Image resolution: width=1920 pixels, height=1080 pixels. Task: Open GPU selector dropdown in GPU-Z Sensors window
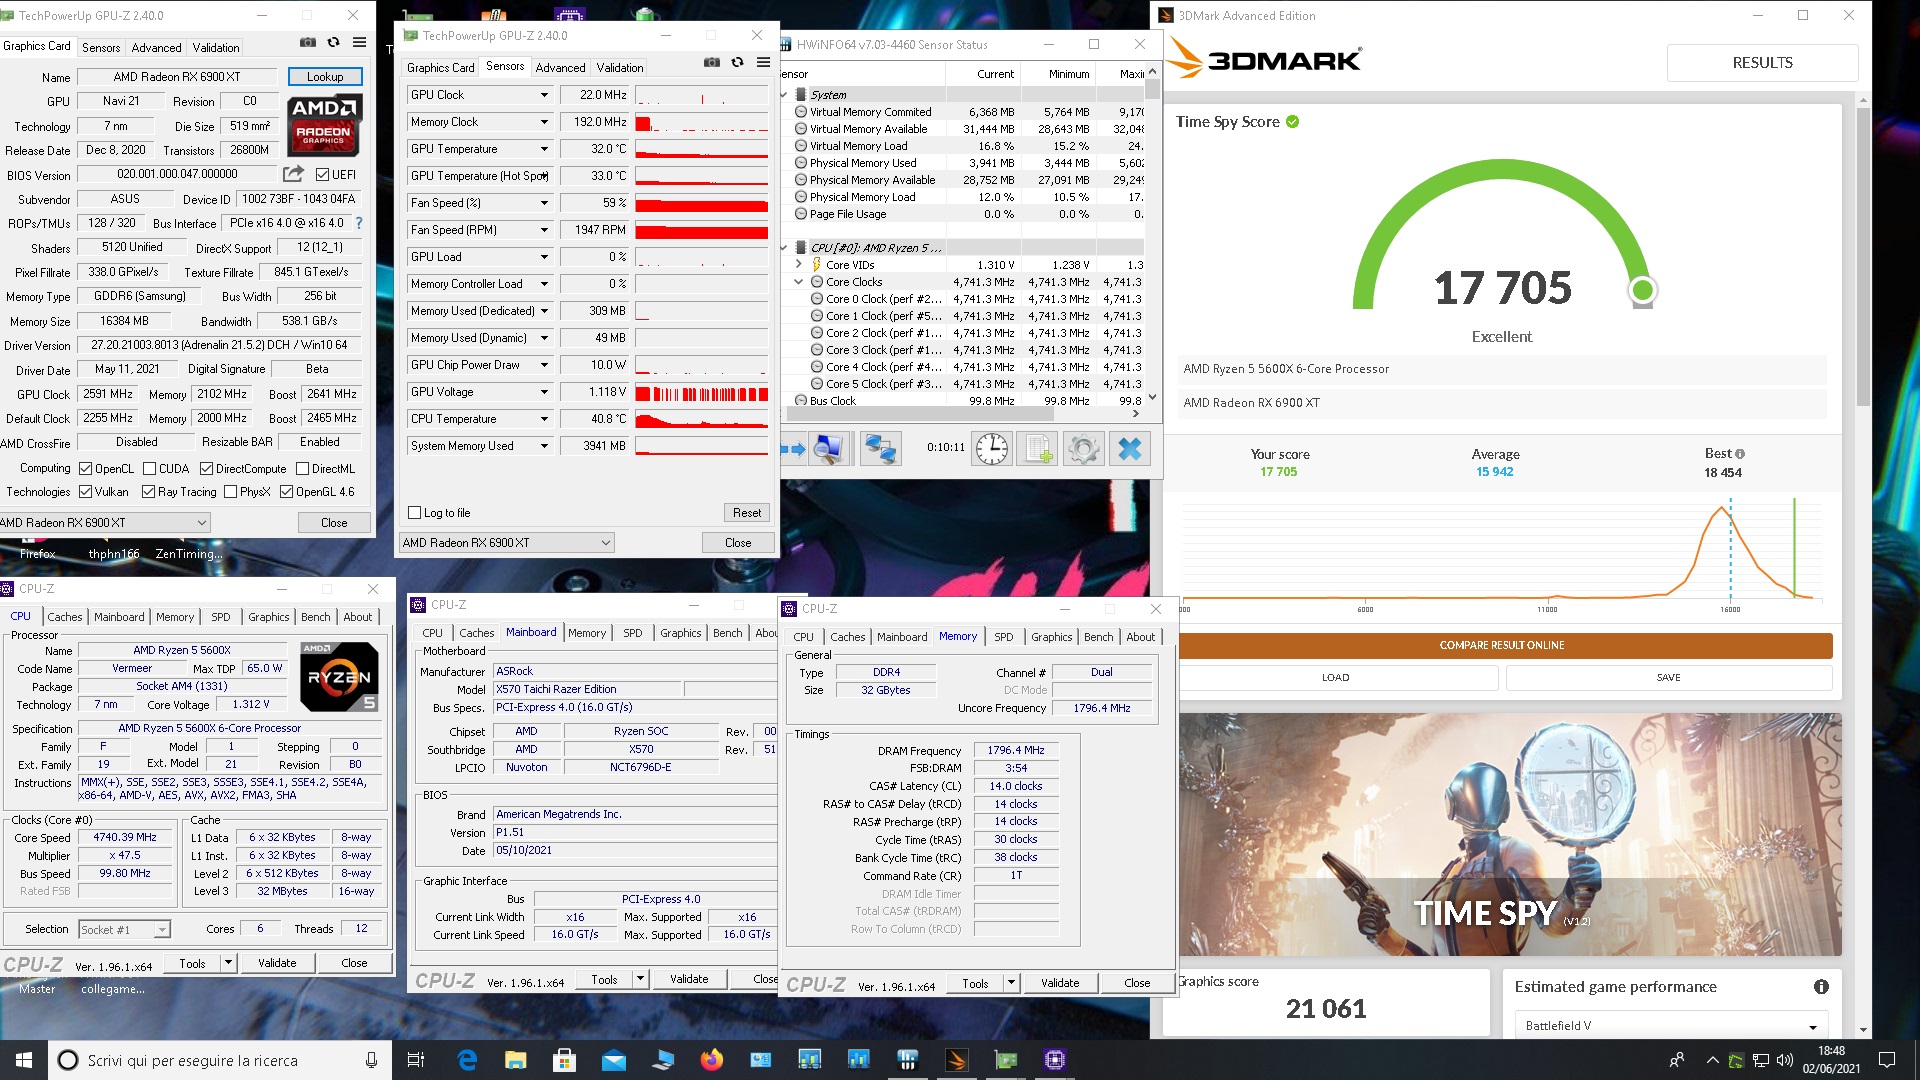pyautogui.click(x=506, y=543)
